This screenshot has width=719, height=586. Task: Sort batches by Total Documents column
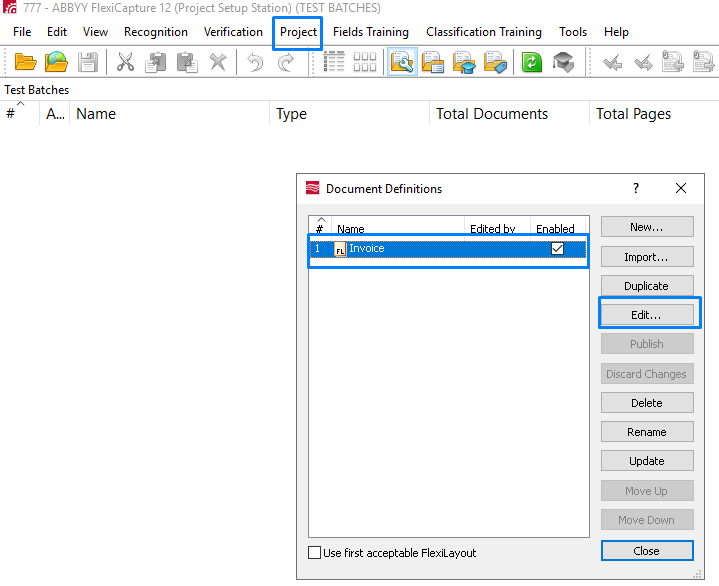tap(509, 114)
